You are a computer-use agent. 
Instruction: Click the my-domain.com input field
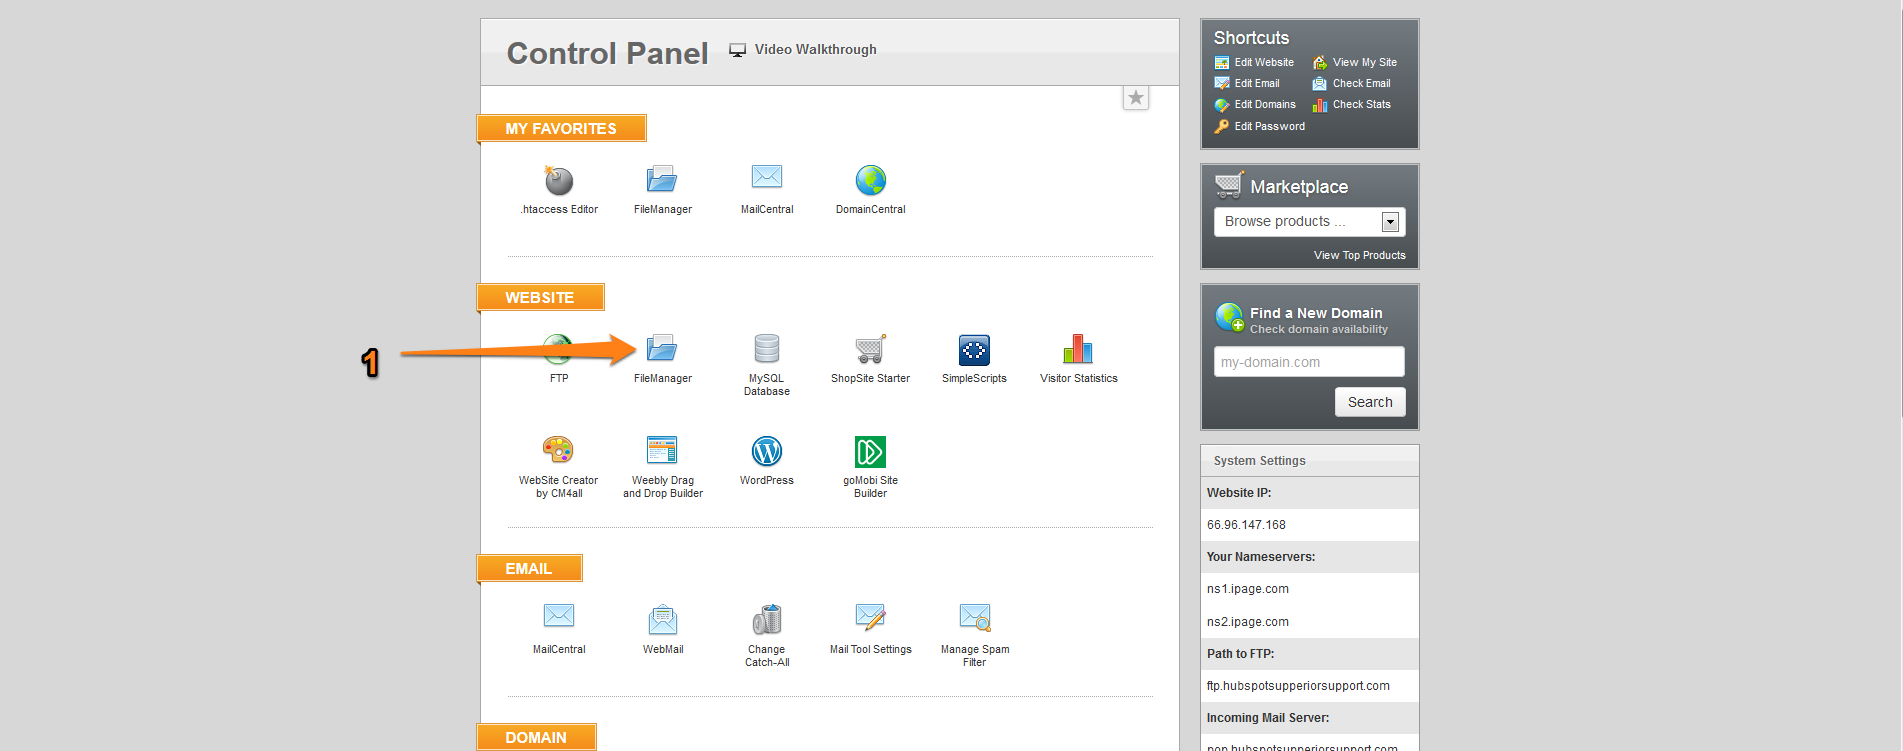1309,362
